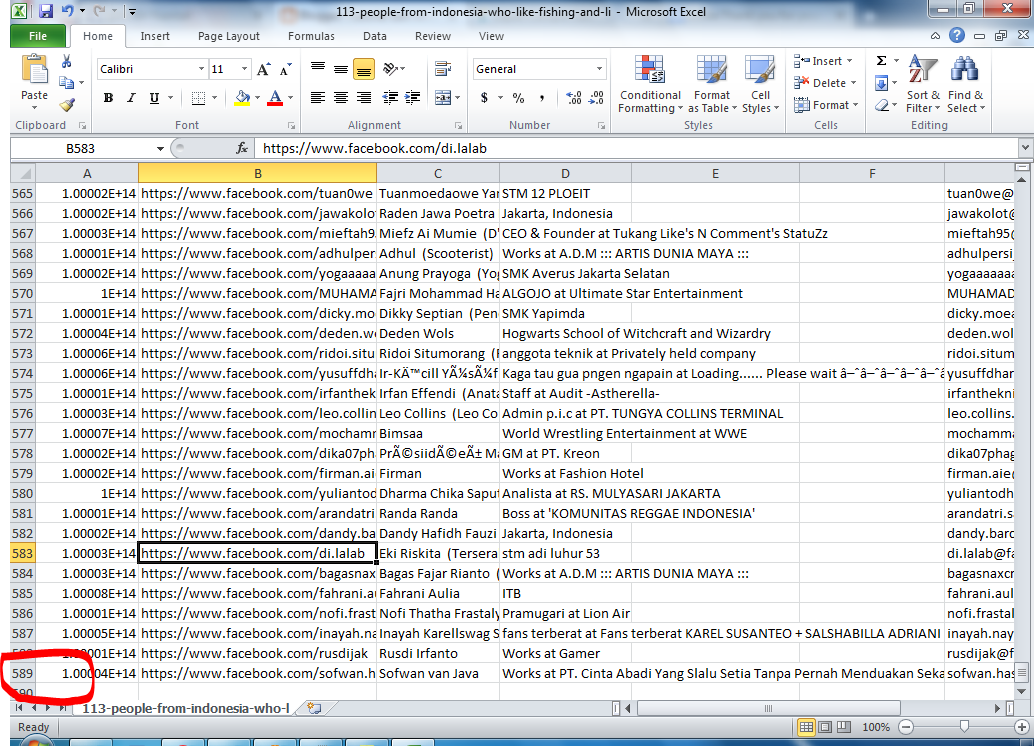Toggle Bold formatting

pyautogui.click(x=108, y=98)
